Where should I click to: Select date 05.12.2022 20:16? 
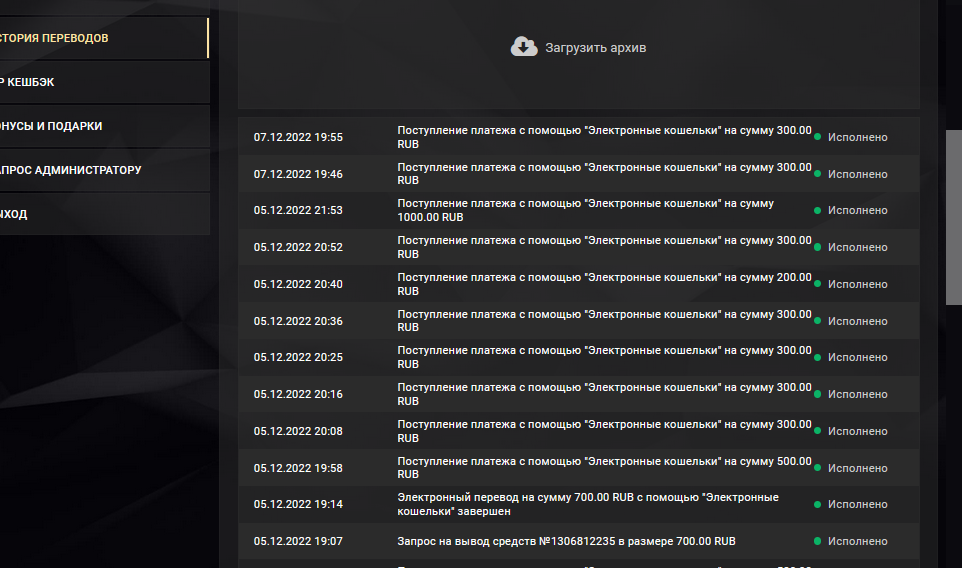tap(298, 394)
